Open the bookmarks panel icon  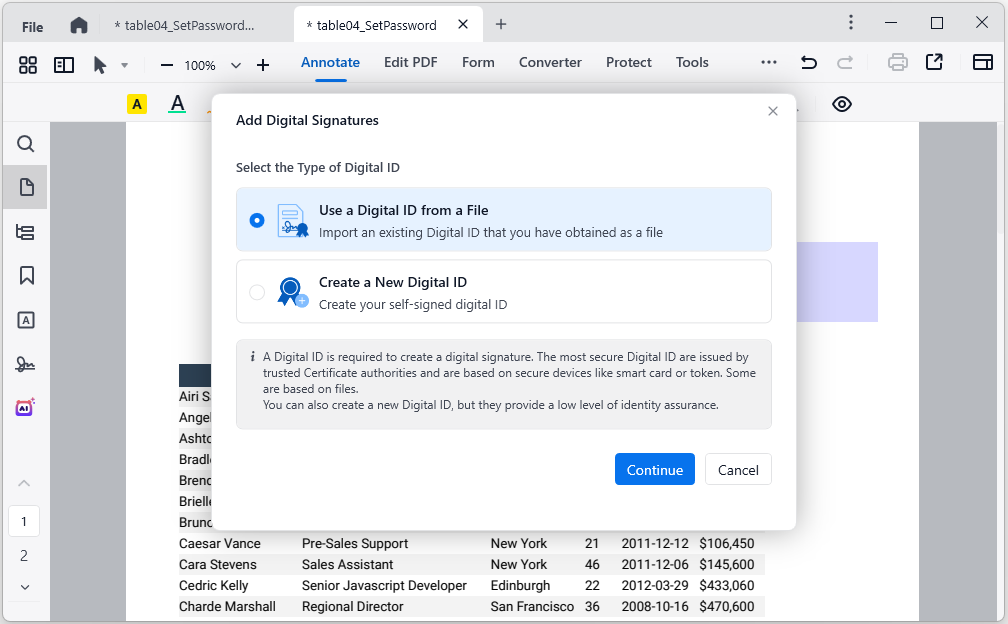(27, 276)
